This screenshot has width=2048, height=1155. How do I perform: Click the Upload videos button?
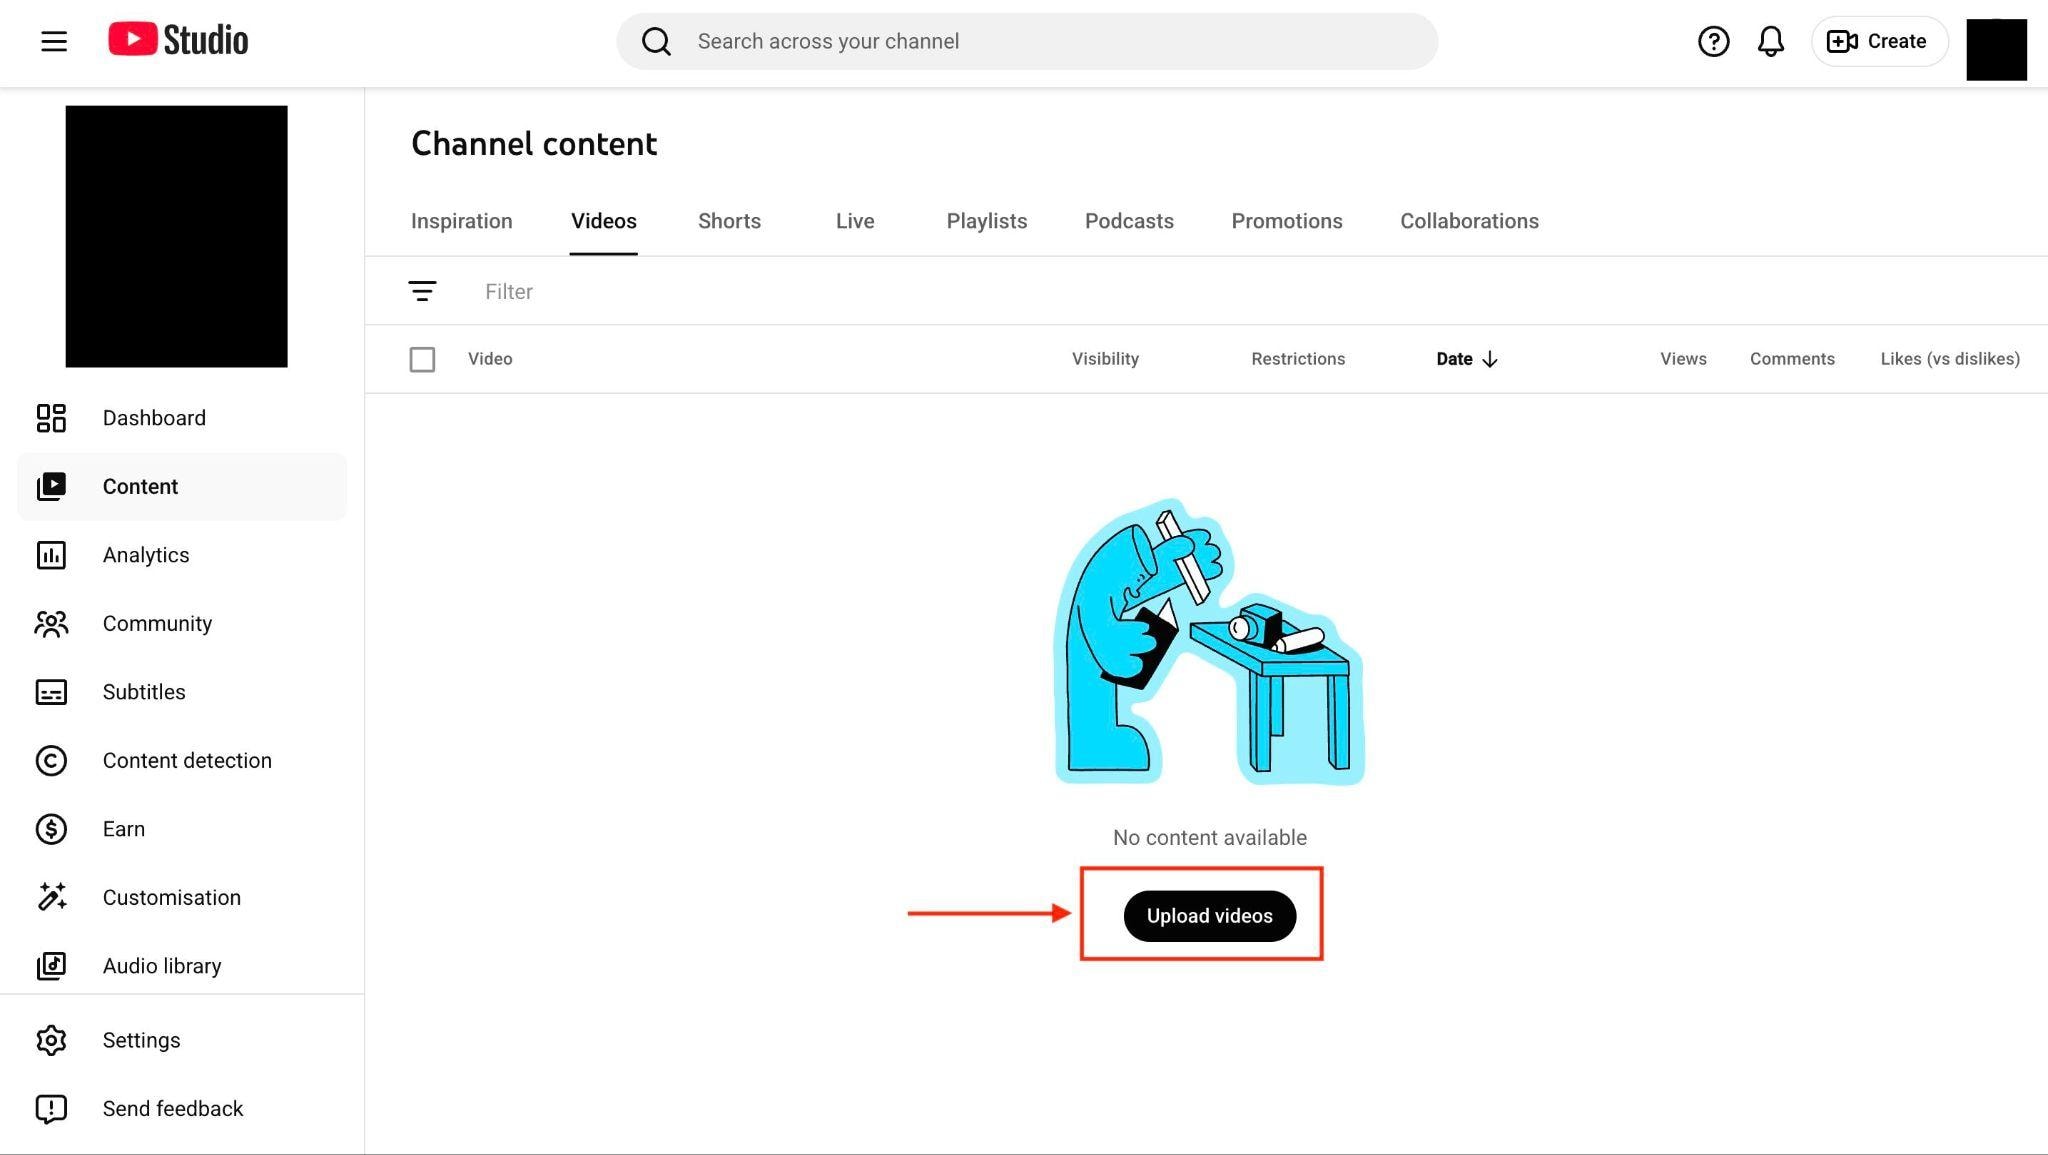point(1209,915)
